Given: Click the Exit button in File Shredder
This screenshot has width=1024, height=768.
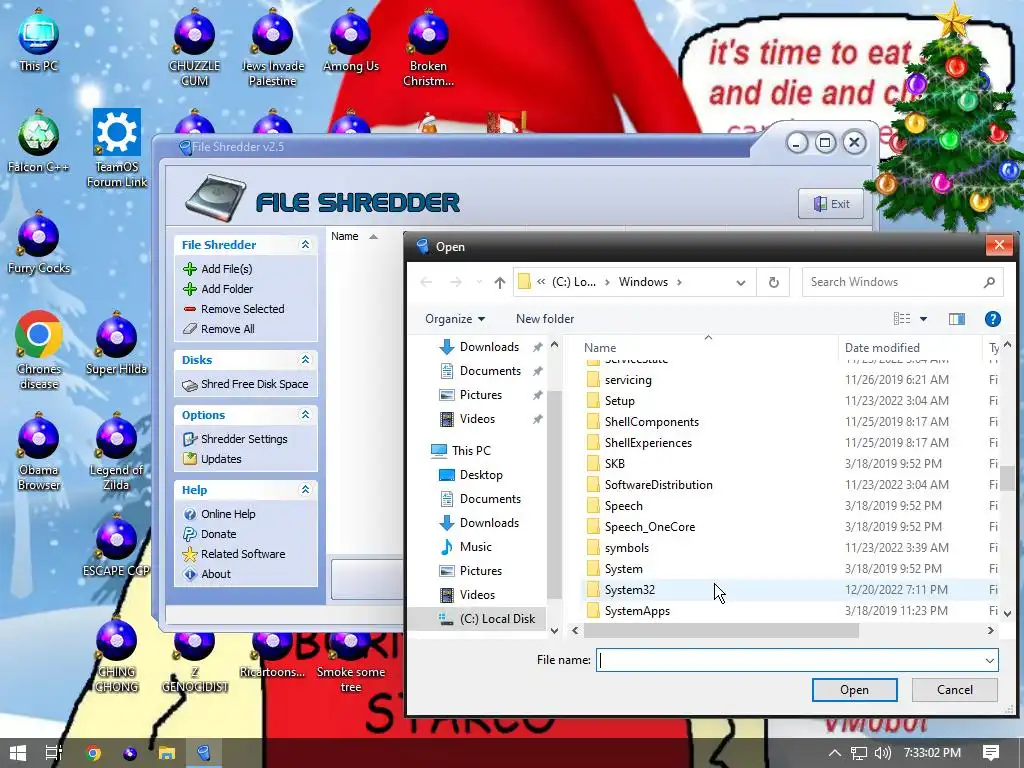Looking at the screenshot, I should coord(831,204).
